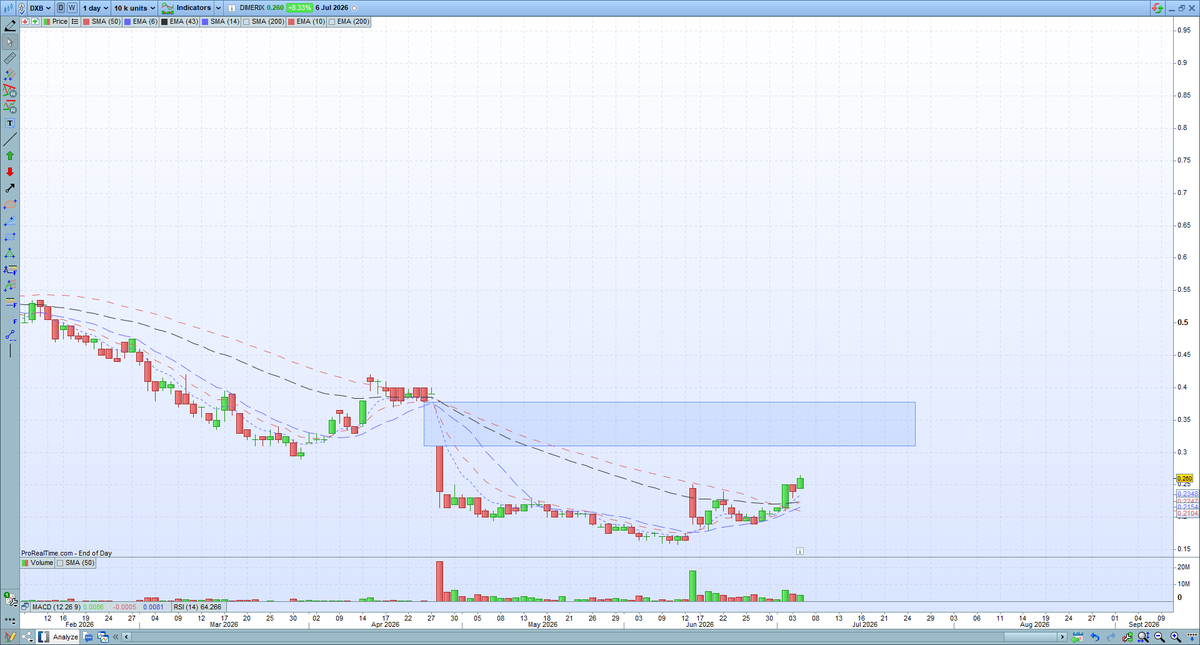Click the green up-arrow icon in legend row

pos(35,21)
